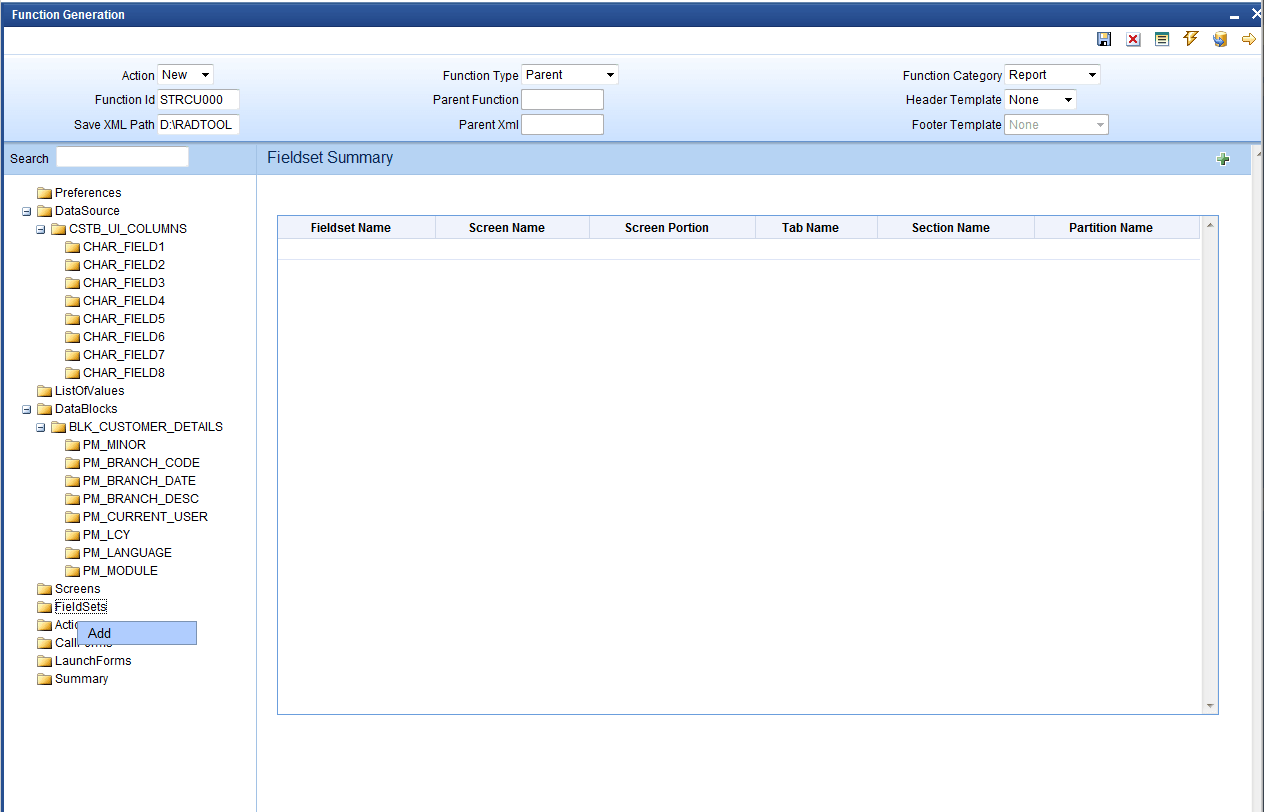The width and height of the screenshot is (1264, 812).
Task: Select CHAR_FIELD5 in the tree
Action: click(x=124, y=319)
